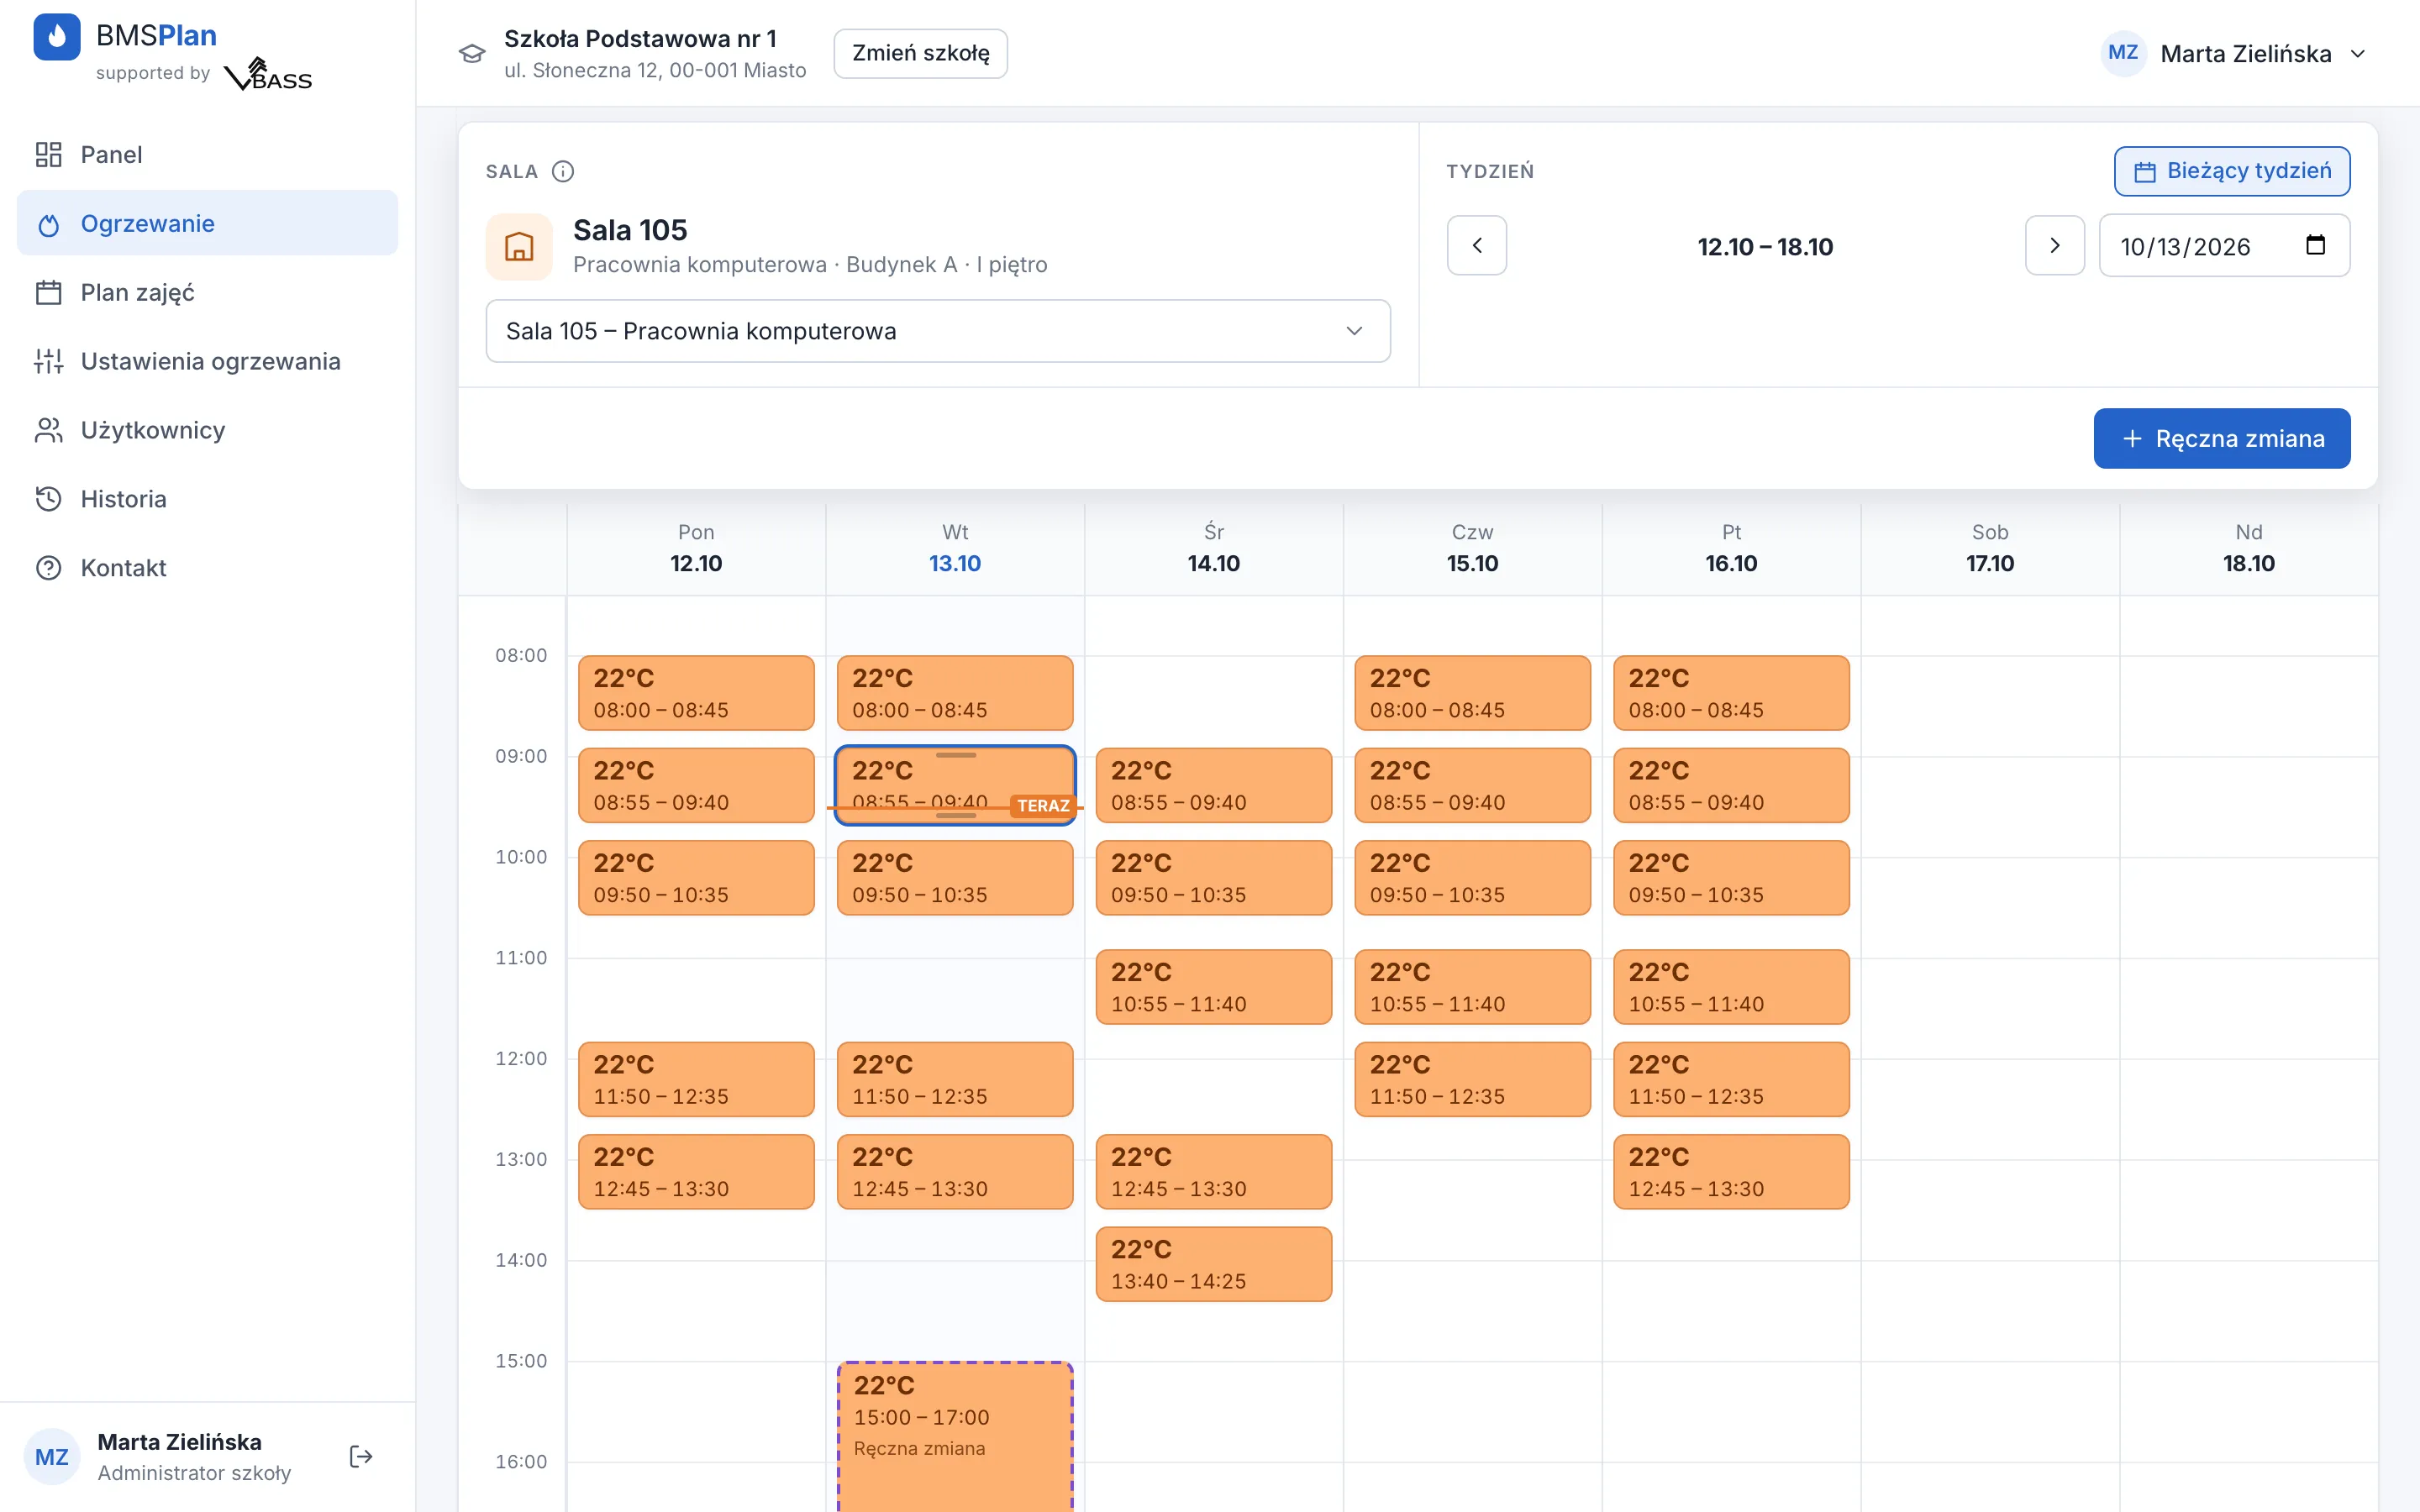Image resolution: width=2420 pixels, height=1512 pixels.
Task: Open Kontakt in the sidebar
Action: coord(207,568)
